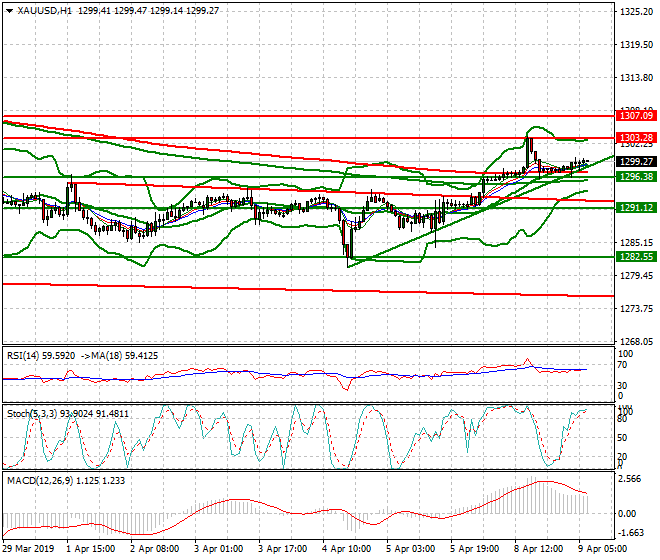Click the 1268.05 price scale value
Viewport: 660px width, 560px height.
(x=637, y=342)
